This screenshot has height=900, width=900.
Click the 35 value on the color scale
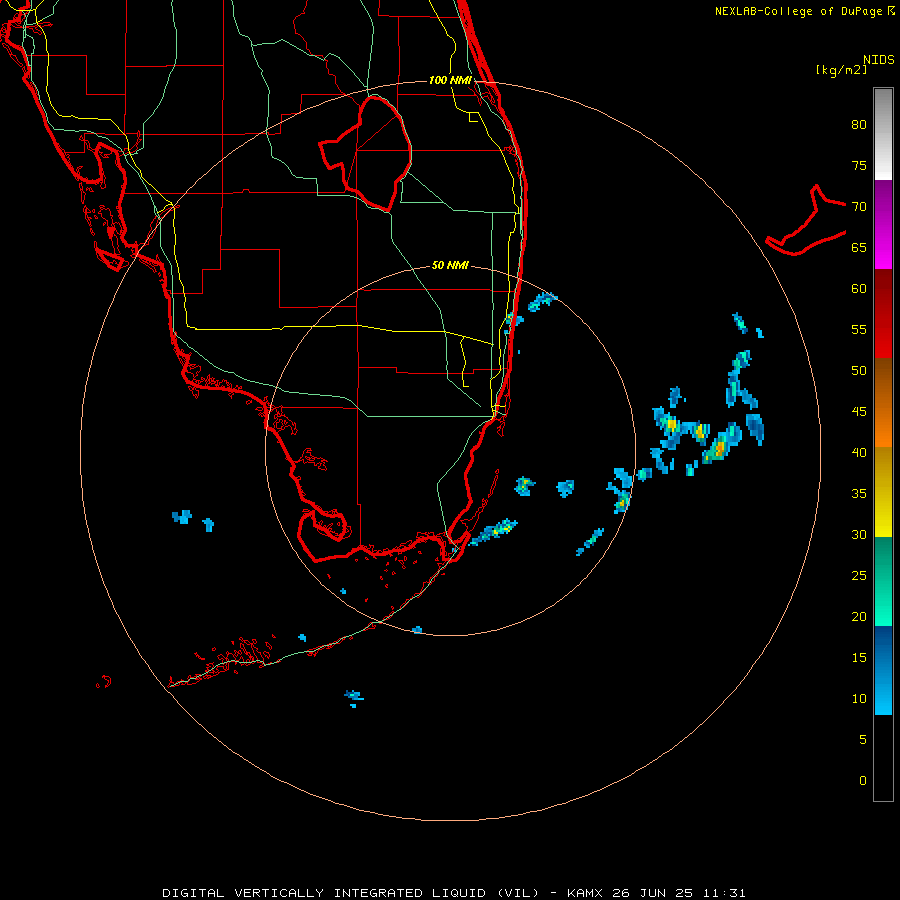coord(859,494)
